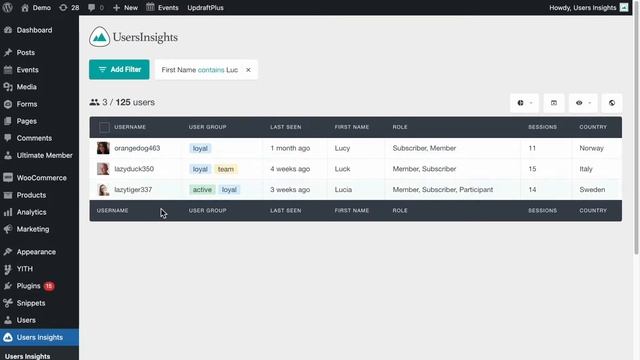Open Dashboard in the sidebar
640x360 pixels.
click(34, 30)
